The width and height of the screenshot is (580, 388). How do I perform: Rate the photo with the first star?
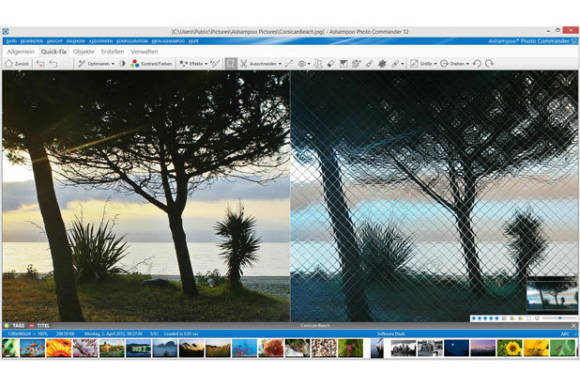pyautogui.click(x=474, y=318)
